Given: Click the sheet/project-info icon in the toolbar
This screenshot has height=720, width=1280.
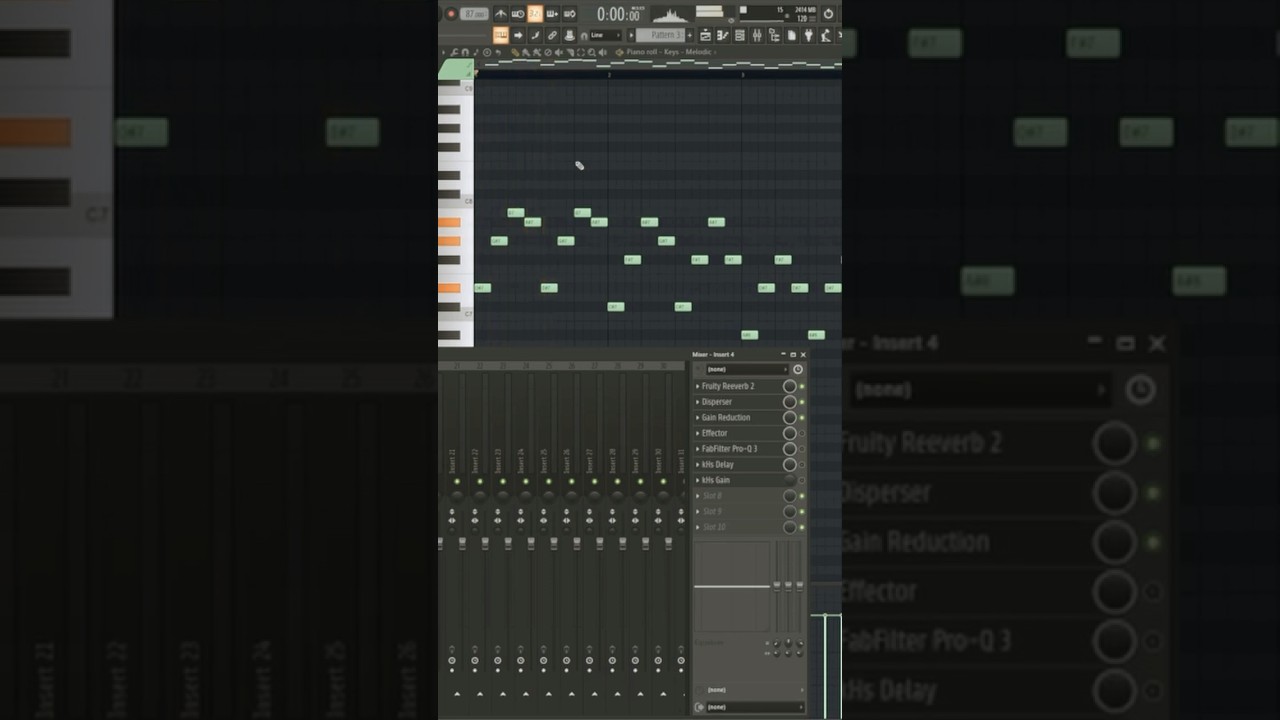Looking at the screenshot, I should tap(791, 35).
